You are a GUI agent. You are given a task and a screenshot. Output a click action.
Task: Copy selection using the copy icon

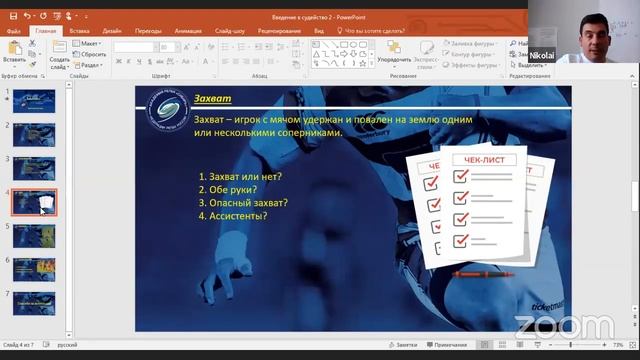32,54
